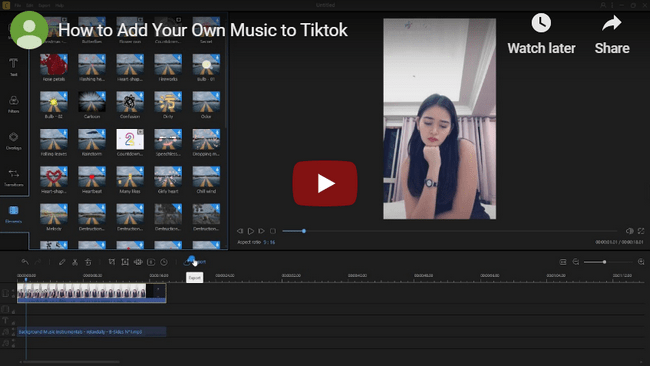Open the uploader's channel avatar
This screenshot has width=650, height=366.
[29, 30]
